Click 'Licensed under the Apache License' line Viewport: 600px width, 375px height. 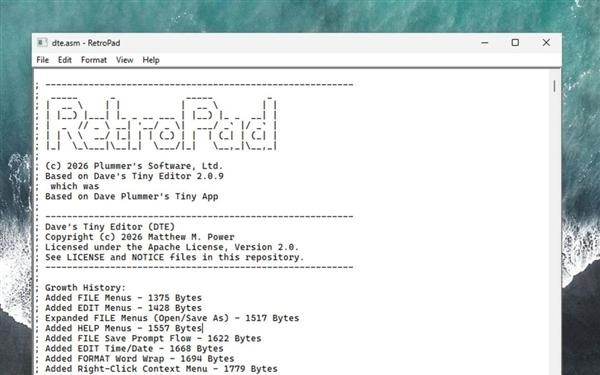click(172, 247)
